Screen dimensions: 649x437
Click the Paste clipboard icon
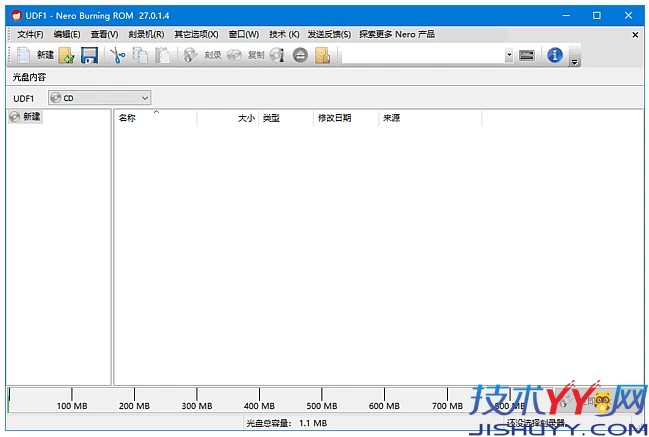click(162, 55)
